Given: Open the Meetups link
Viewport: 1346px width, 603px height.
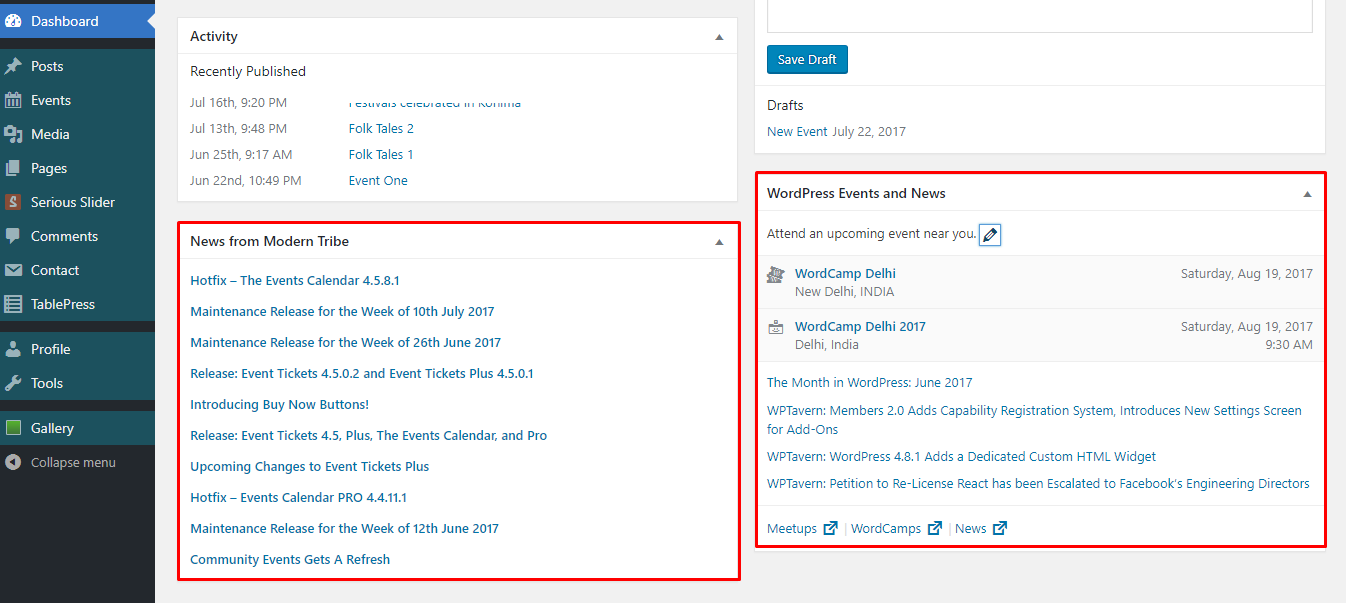Looking at the screenshot, I should tap(792, 528).
